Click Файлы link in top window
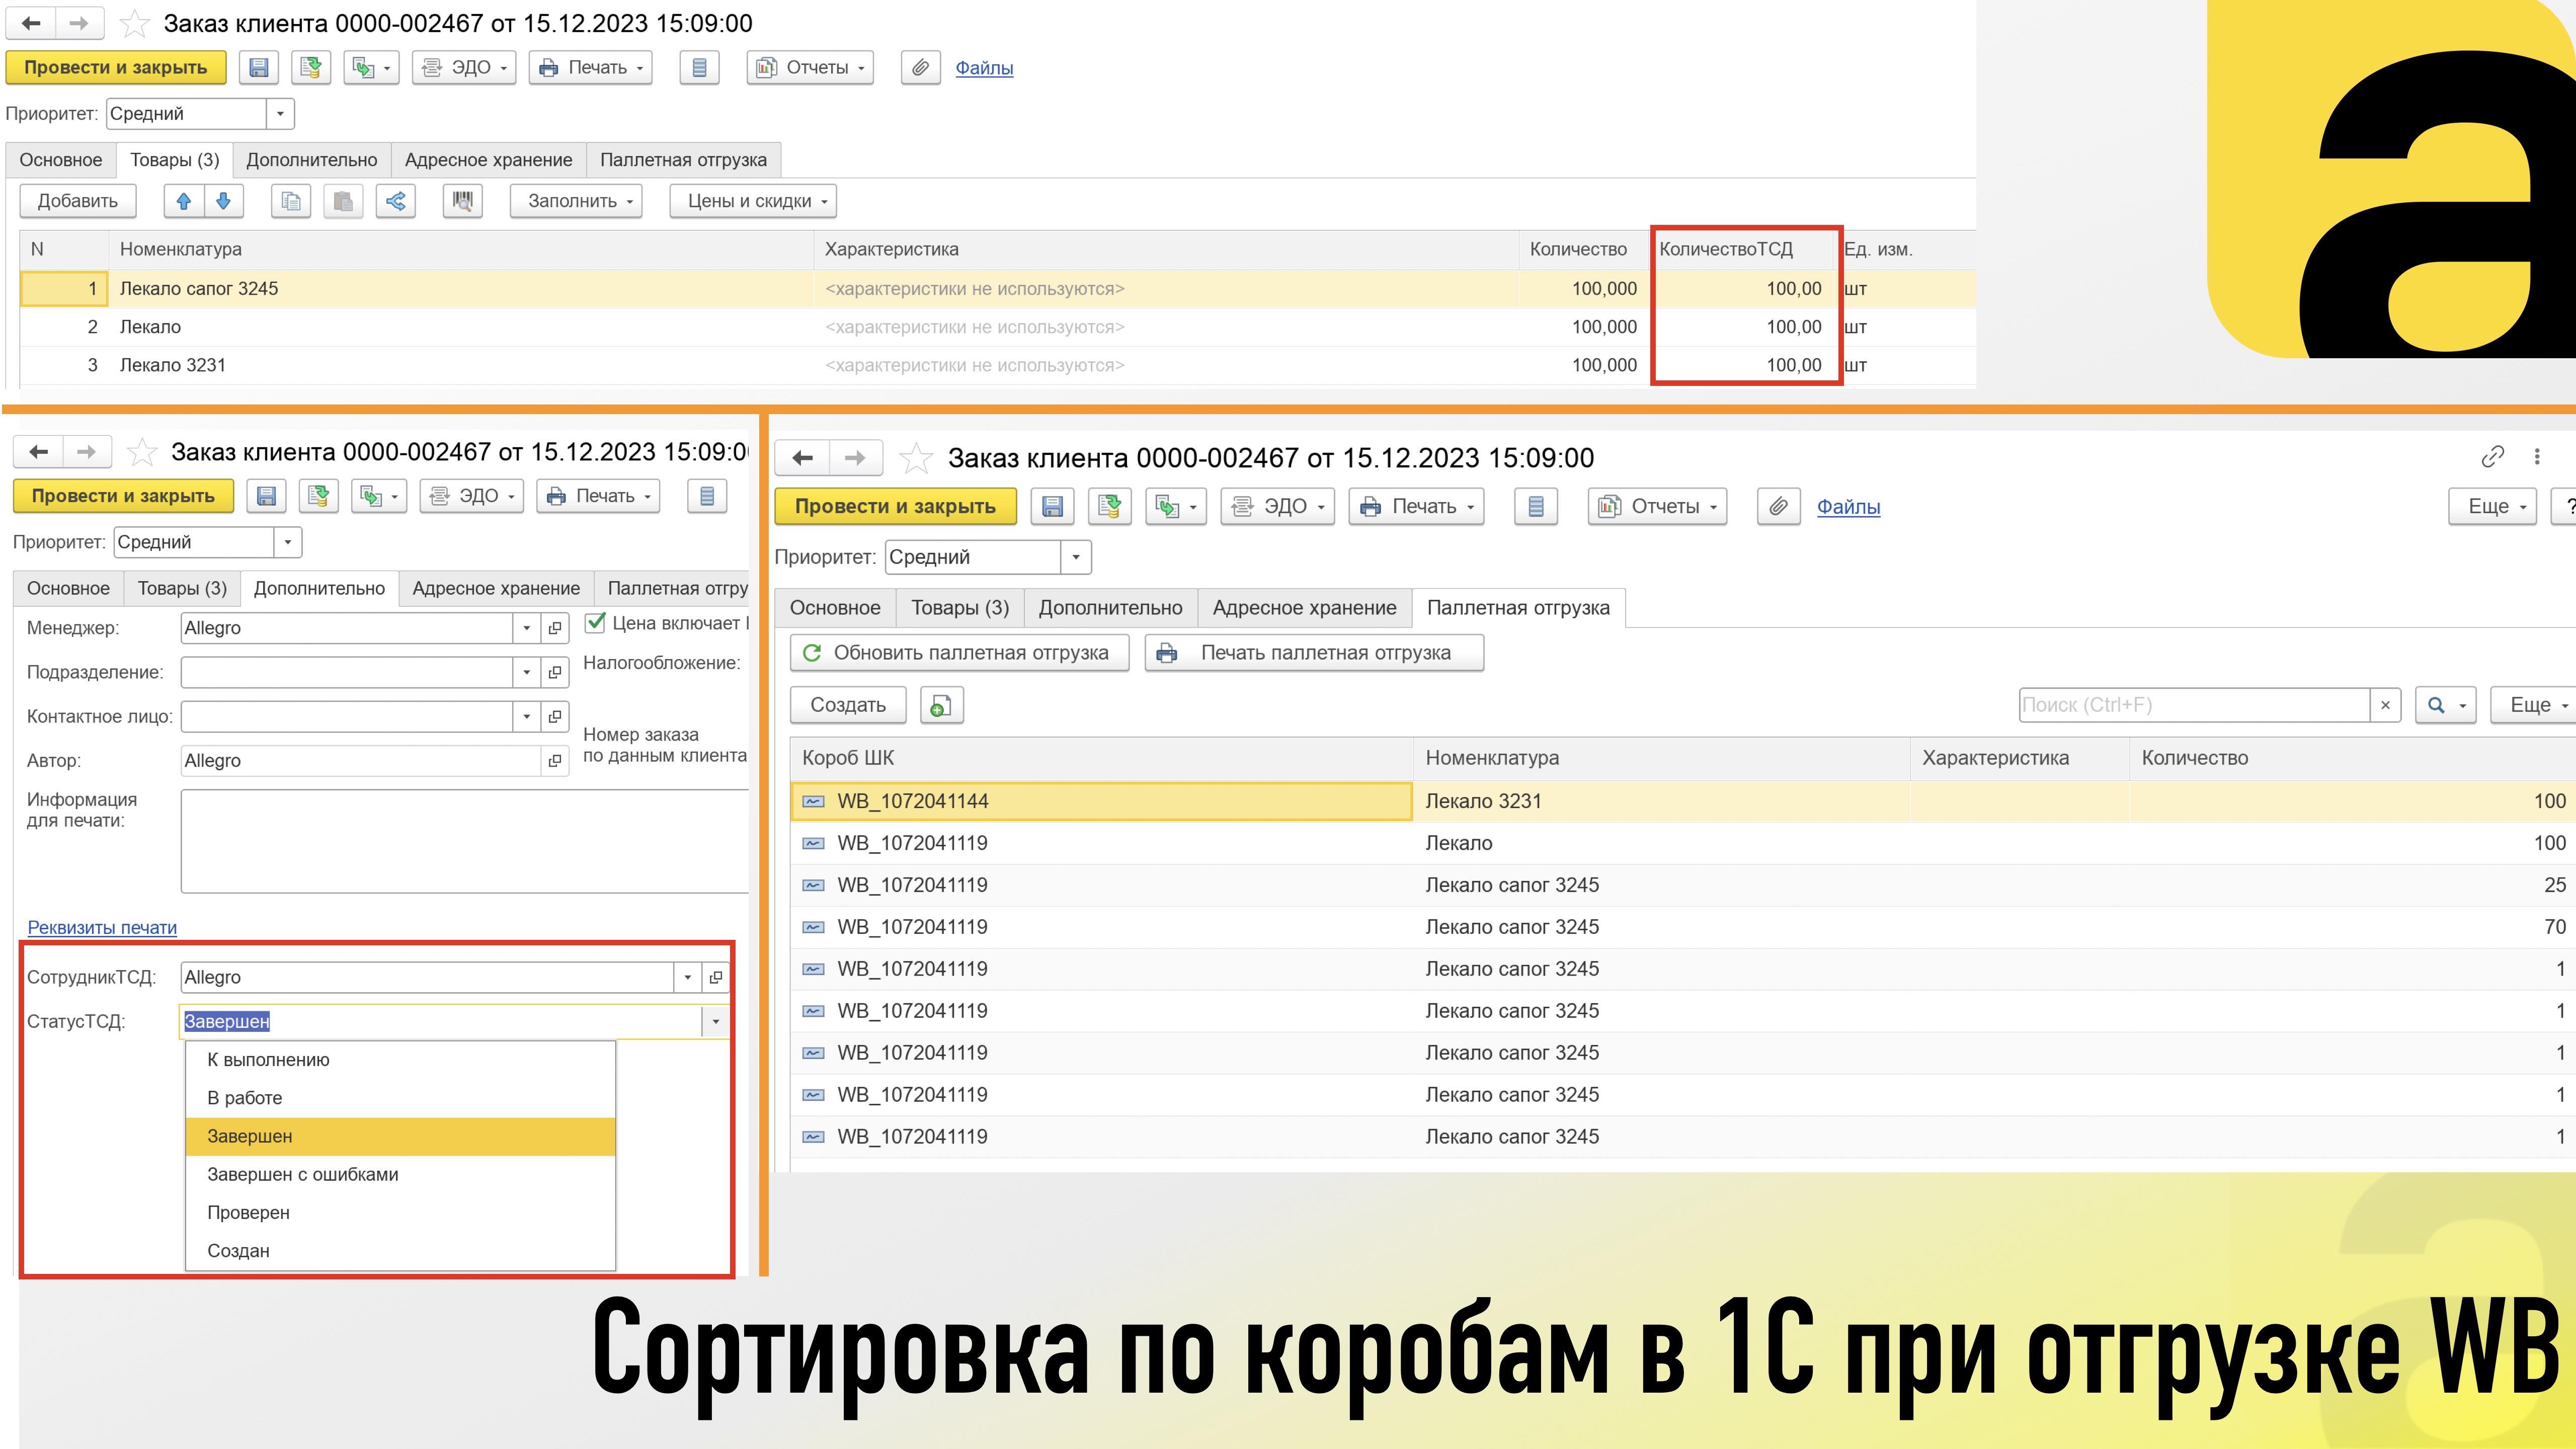This screenshot has width=2576, height=1449. tap(984, 68)
